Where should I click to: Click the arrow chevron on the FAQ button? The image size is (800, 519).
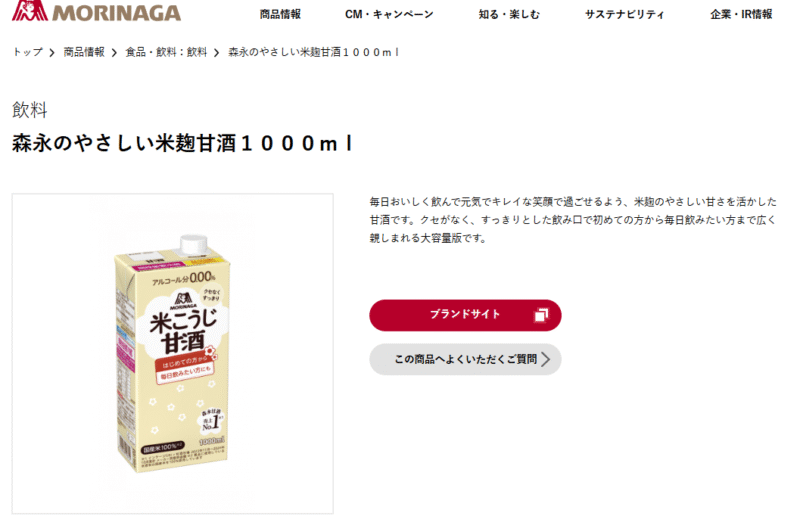click(x=545, y=359)
